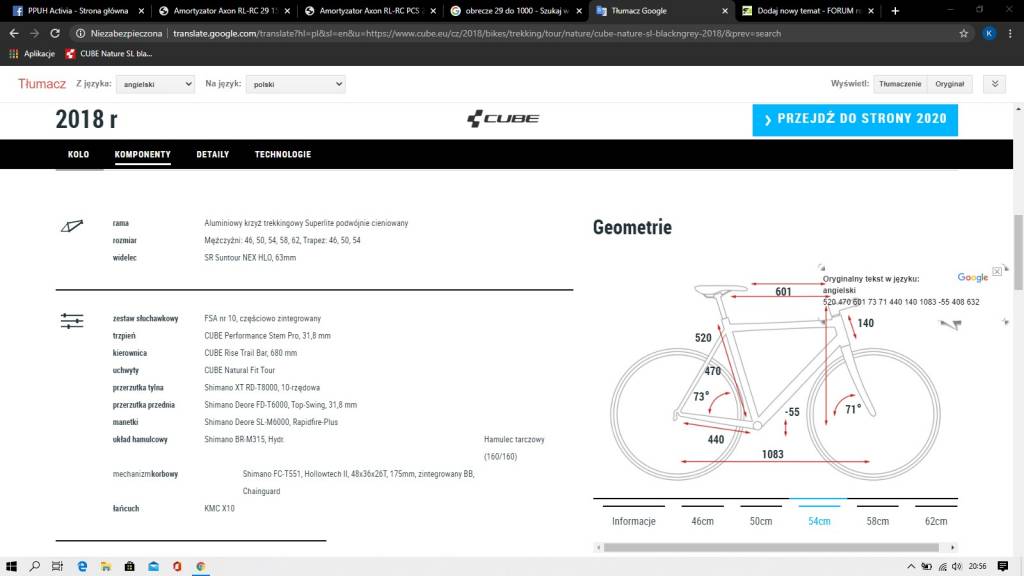
Task: Select the 58cm frame size
Action: [x=878, y=520]
